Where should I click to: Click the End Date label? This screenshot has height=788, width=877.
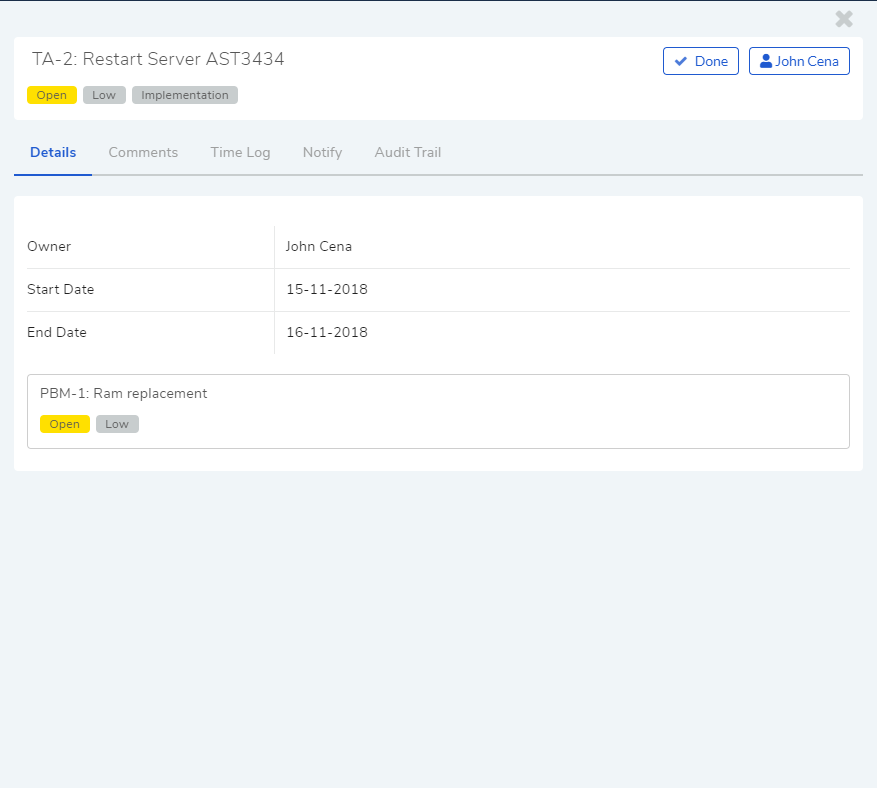pyautogui.click(x=56, y=332)
